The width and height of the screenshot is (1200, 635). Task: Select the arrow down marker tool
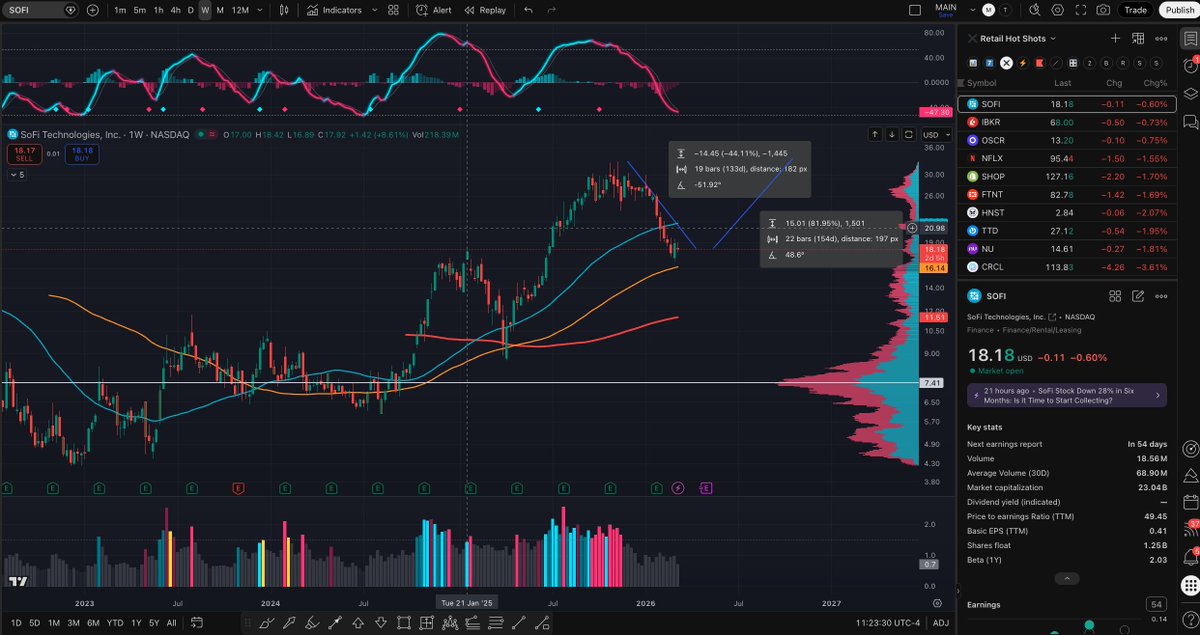point(380,623)
